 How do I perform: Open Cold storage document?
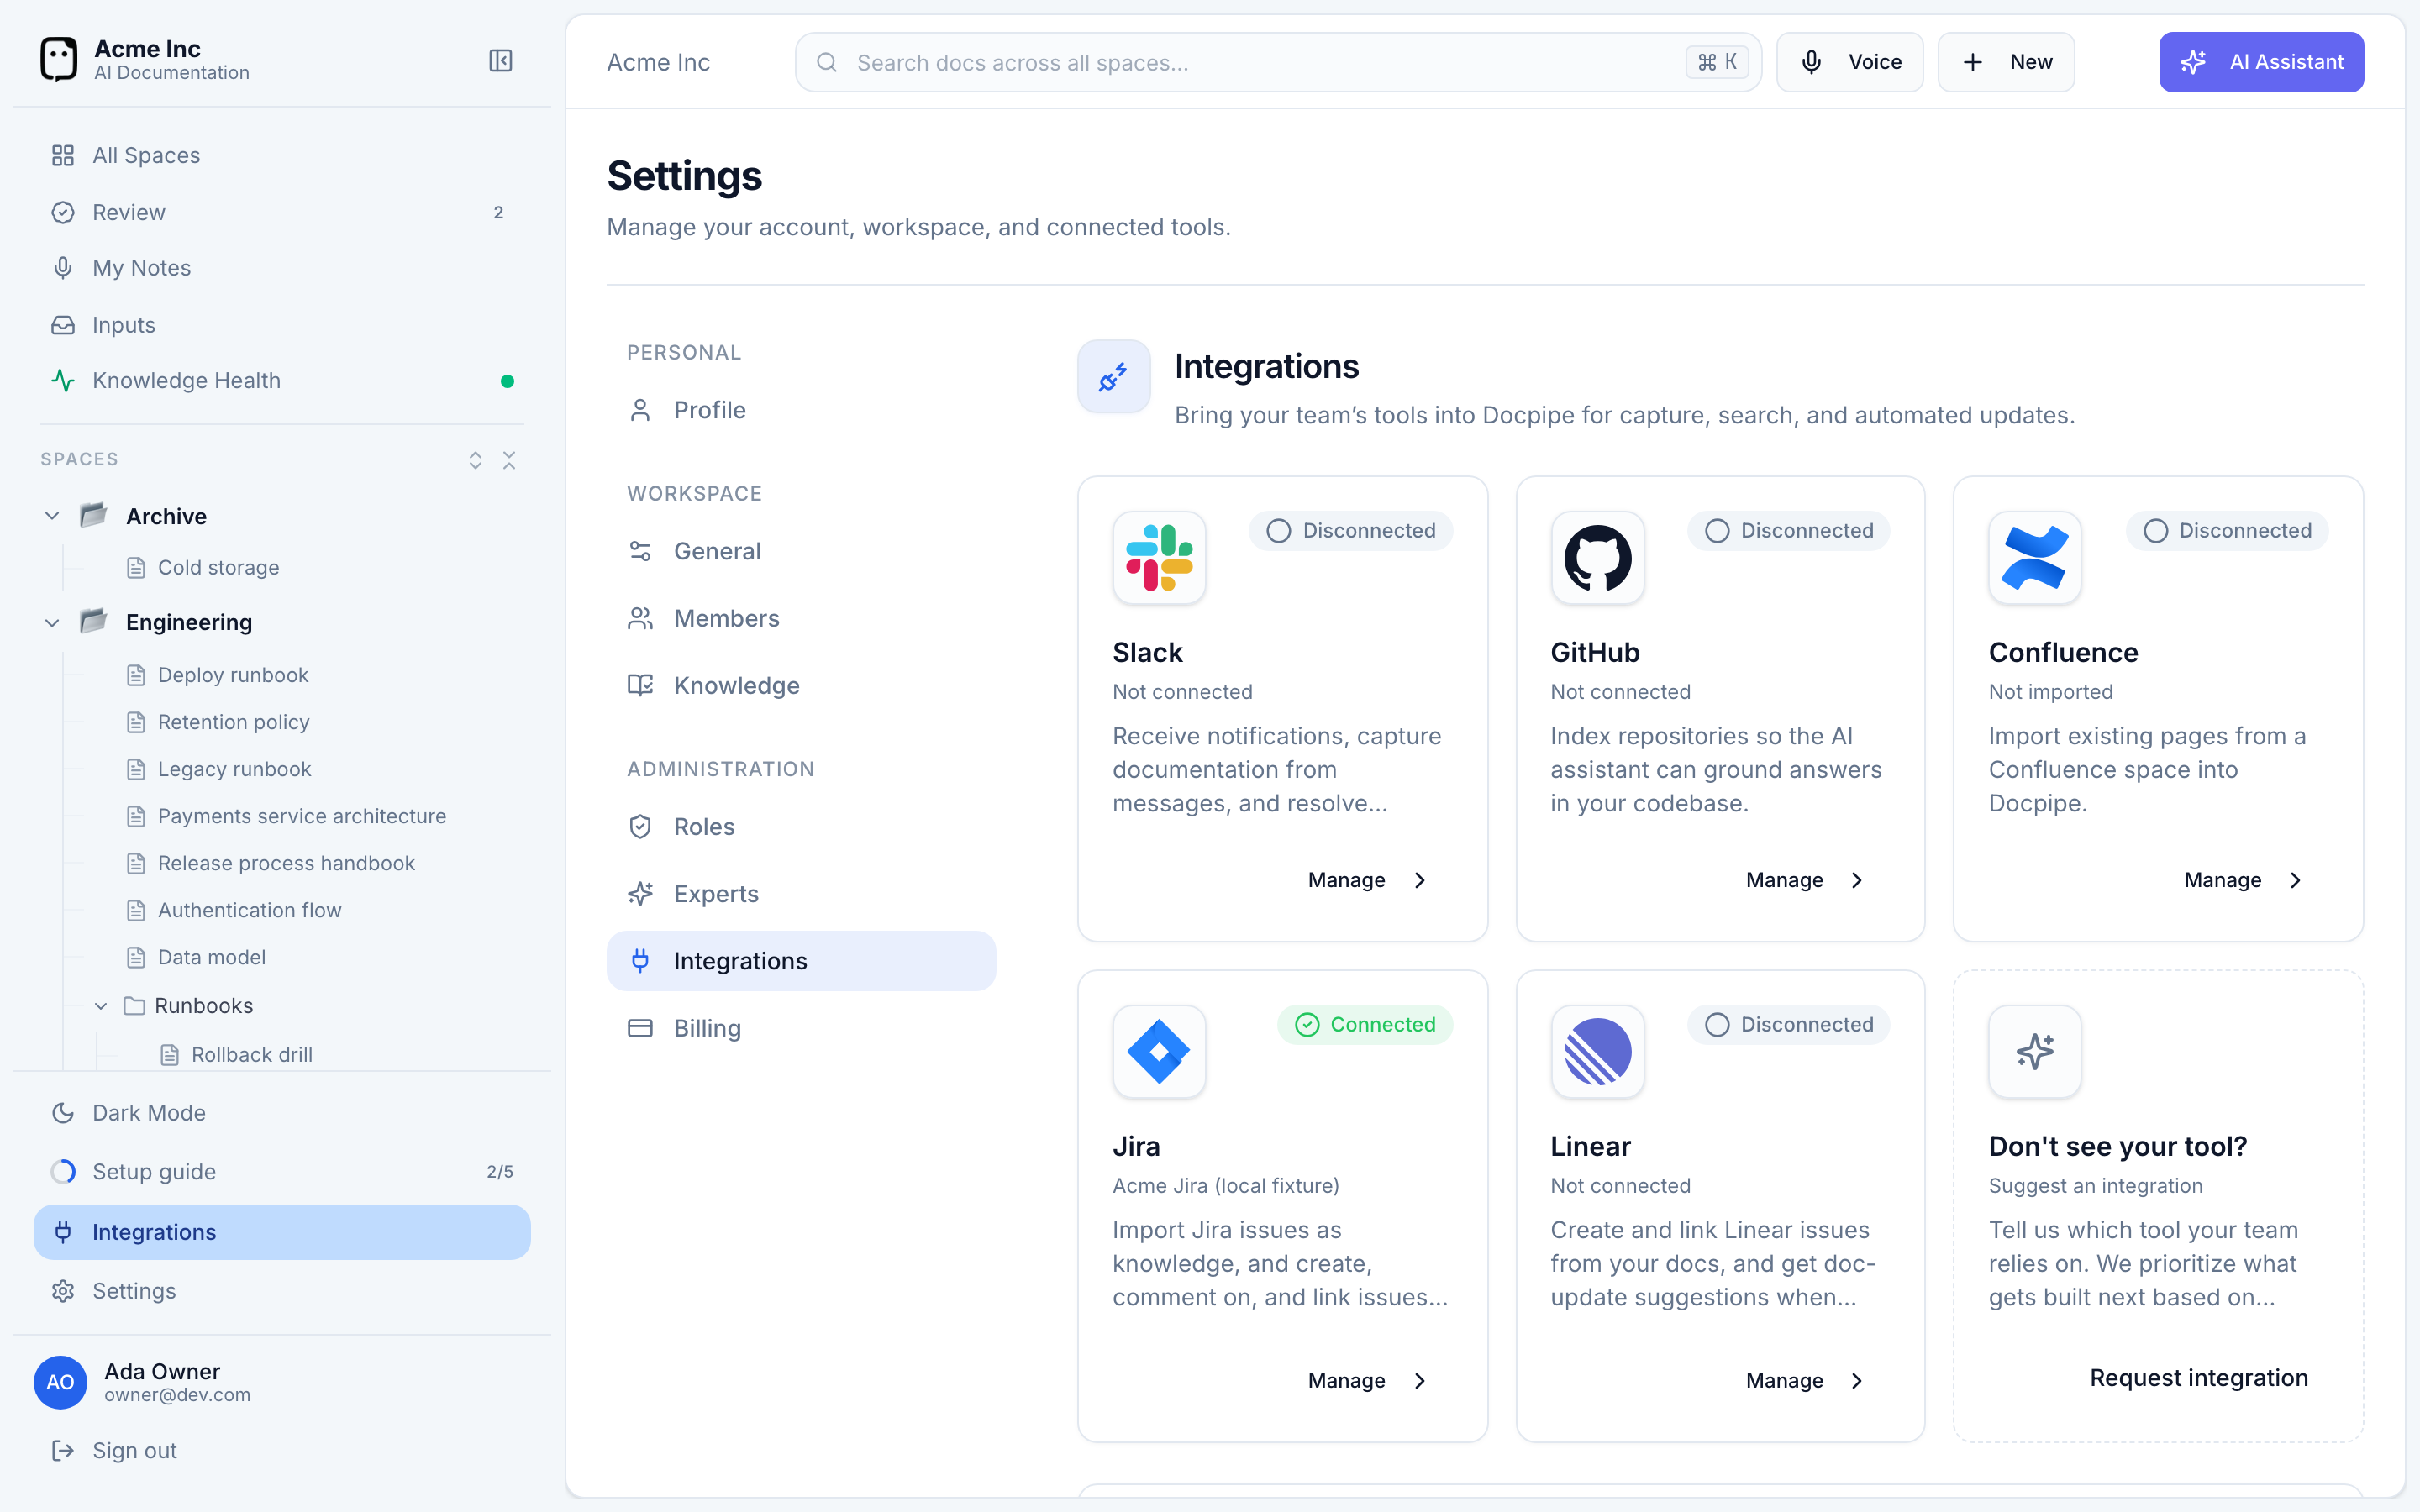tap(218, 568)
